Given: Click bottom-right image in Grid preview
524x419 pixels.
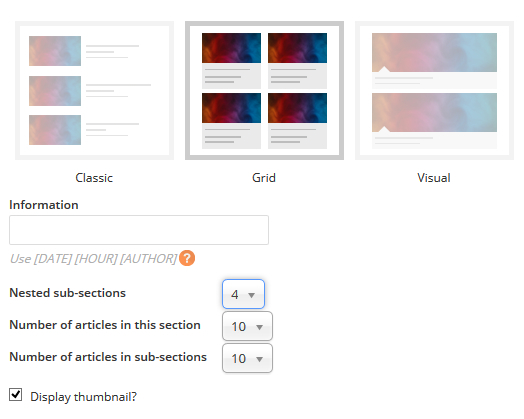Looking at the screenshot, I should click(x=297, y=108).
